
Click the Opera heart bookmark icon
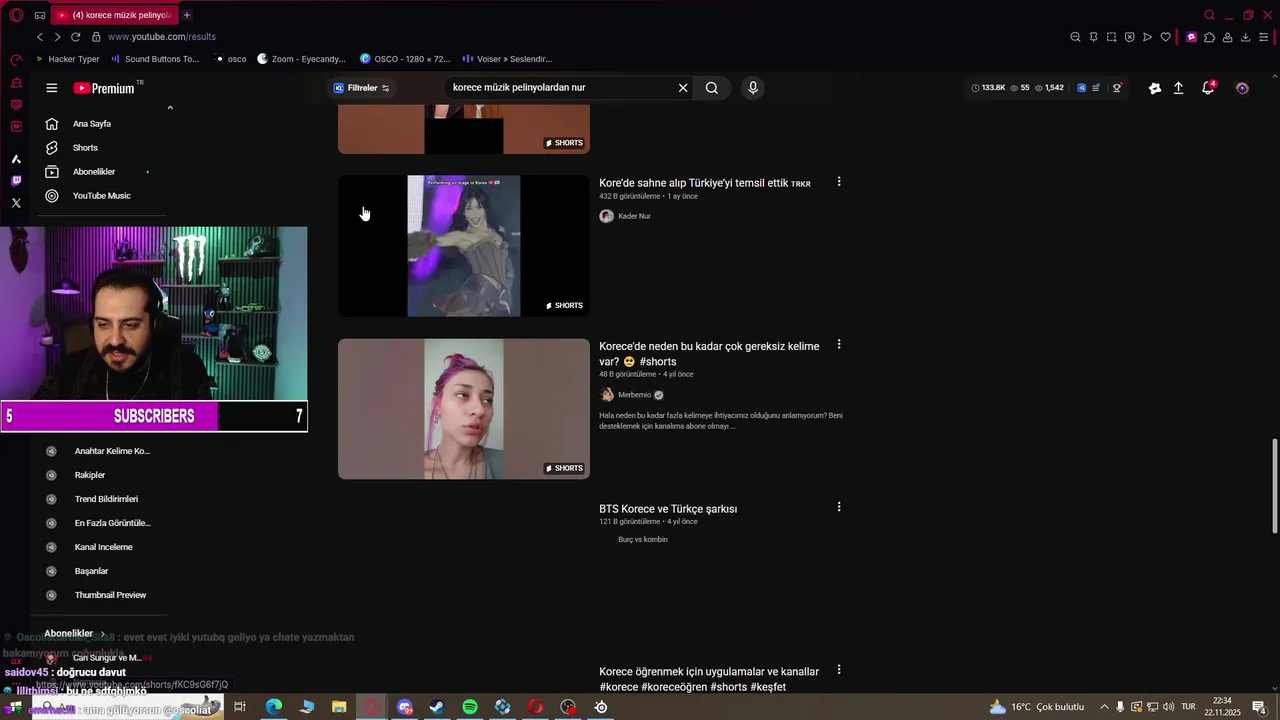pos(1165,37)
